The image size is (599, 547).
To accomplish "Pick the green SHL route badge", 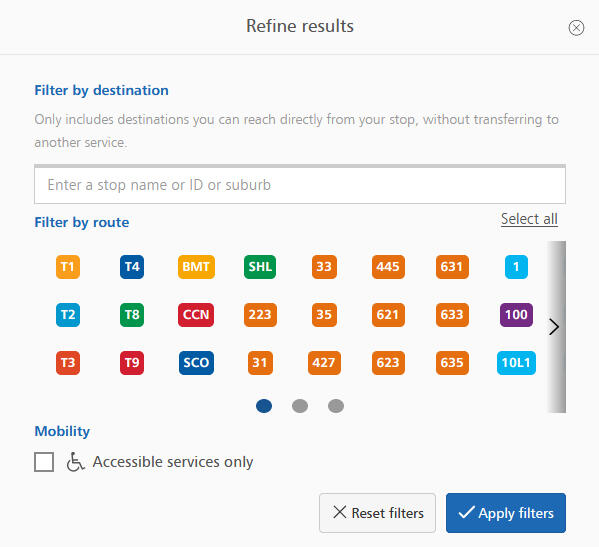I will click(260, 267).
